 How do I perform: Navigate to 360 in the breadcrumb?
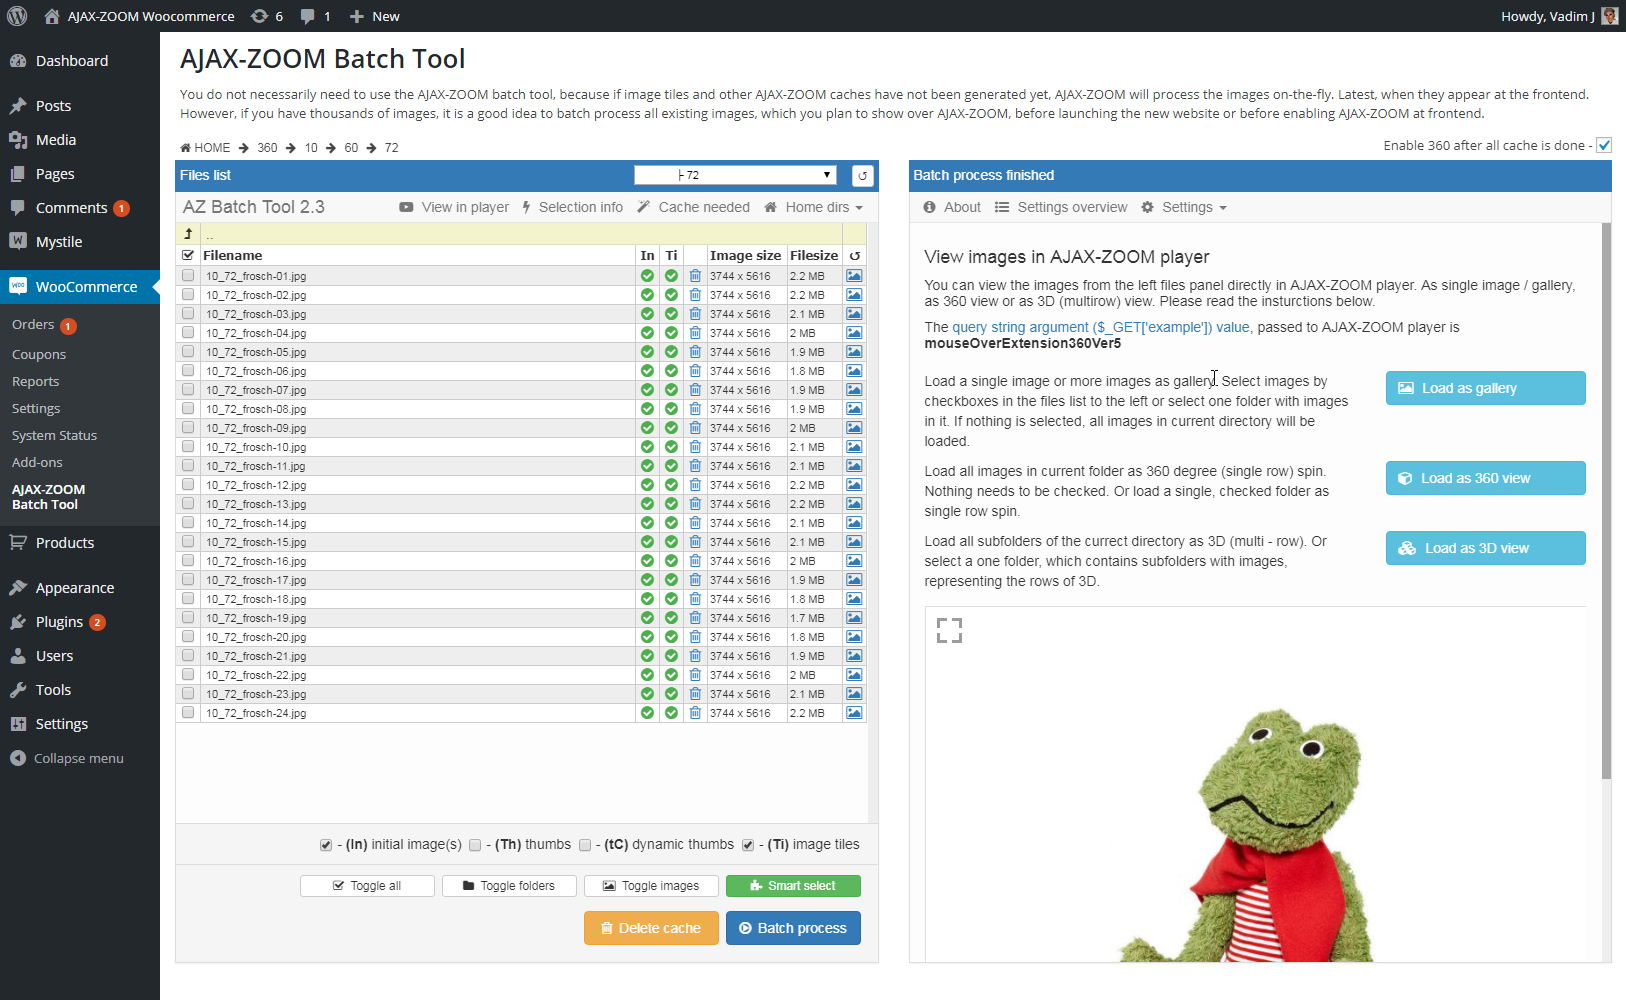(267, 148)
